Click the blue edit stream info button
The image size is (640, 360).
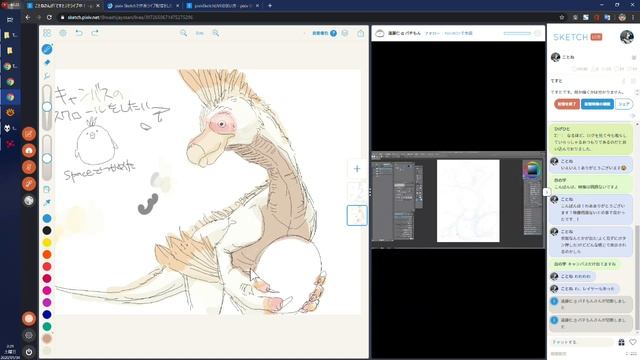[x=597, y=104]
